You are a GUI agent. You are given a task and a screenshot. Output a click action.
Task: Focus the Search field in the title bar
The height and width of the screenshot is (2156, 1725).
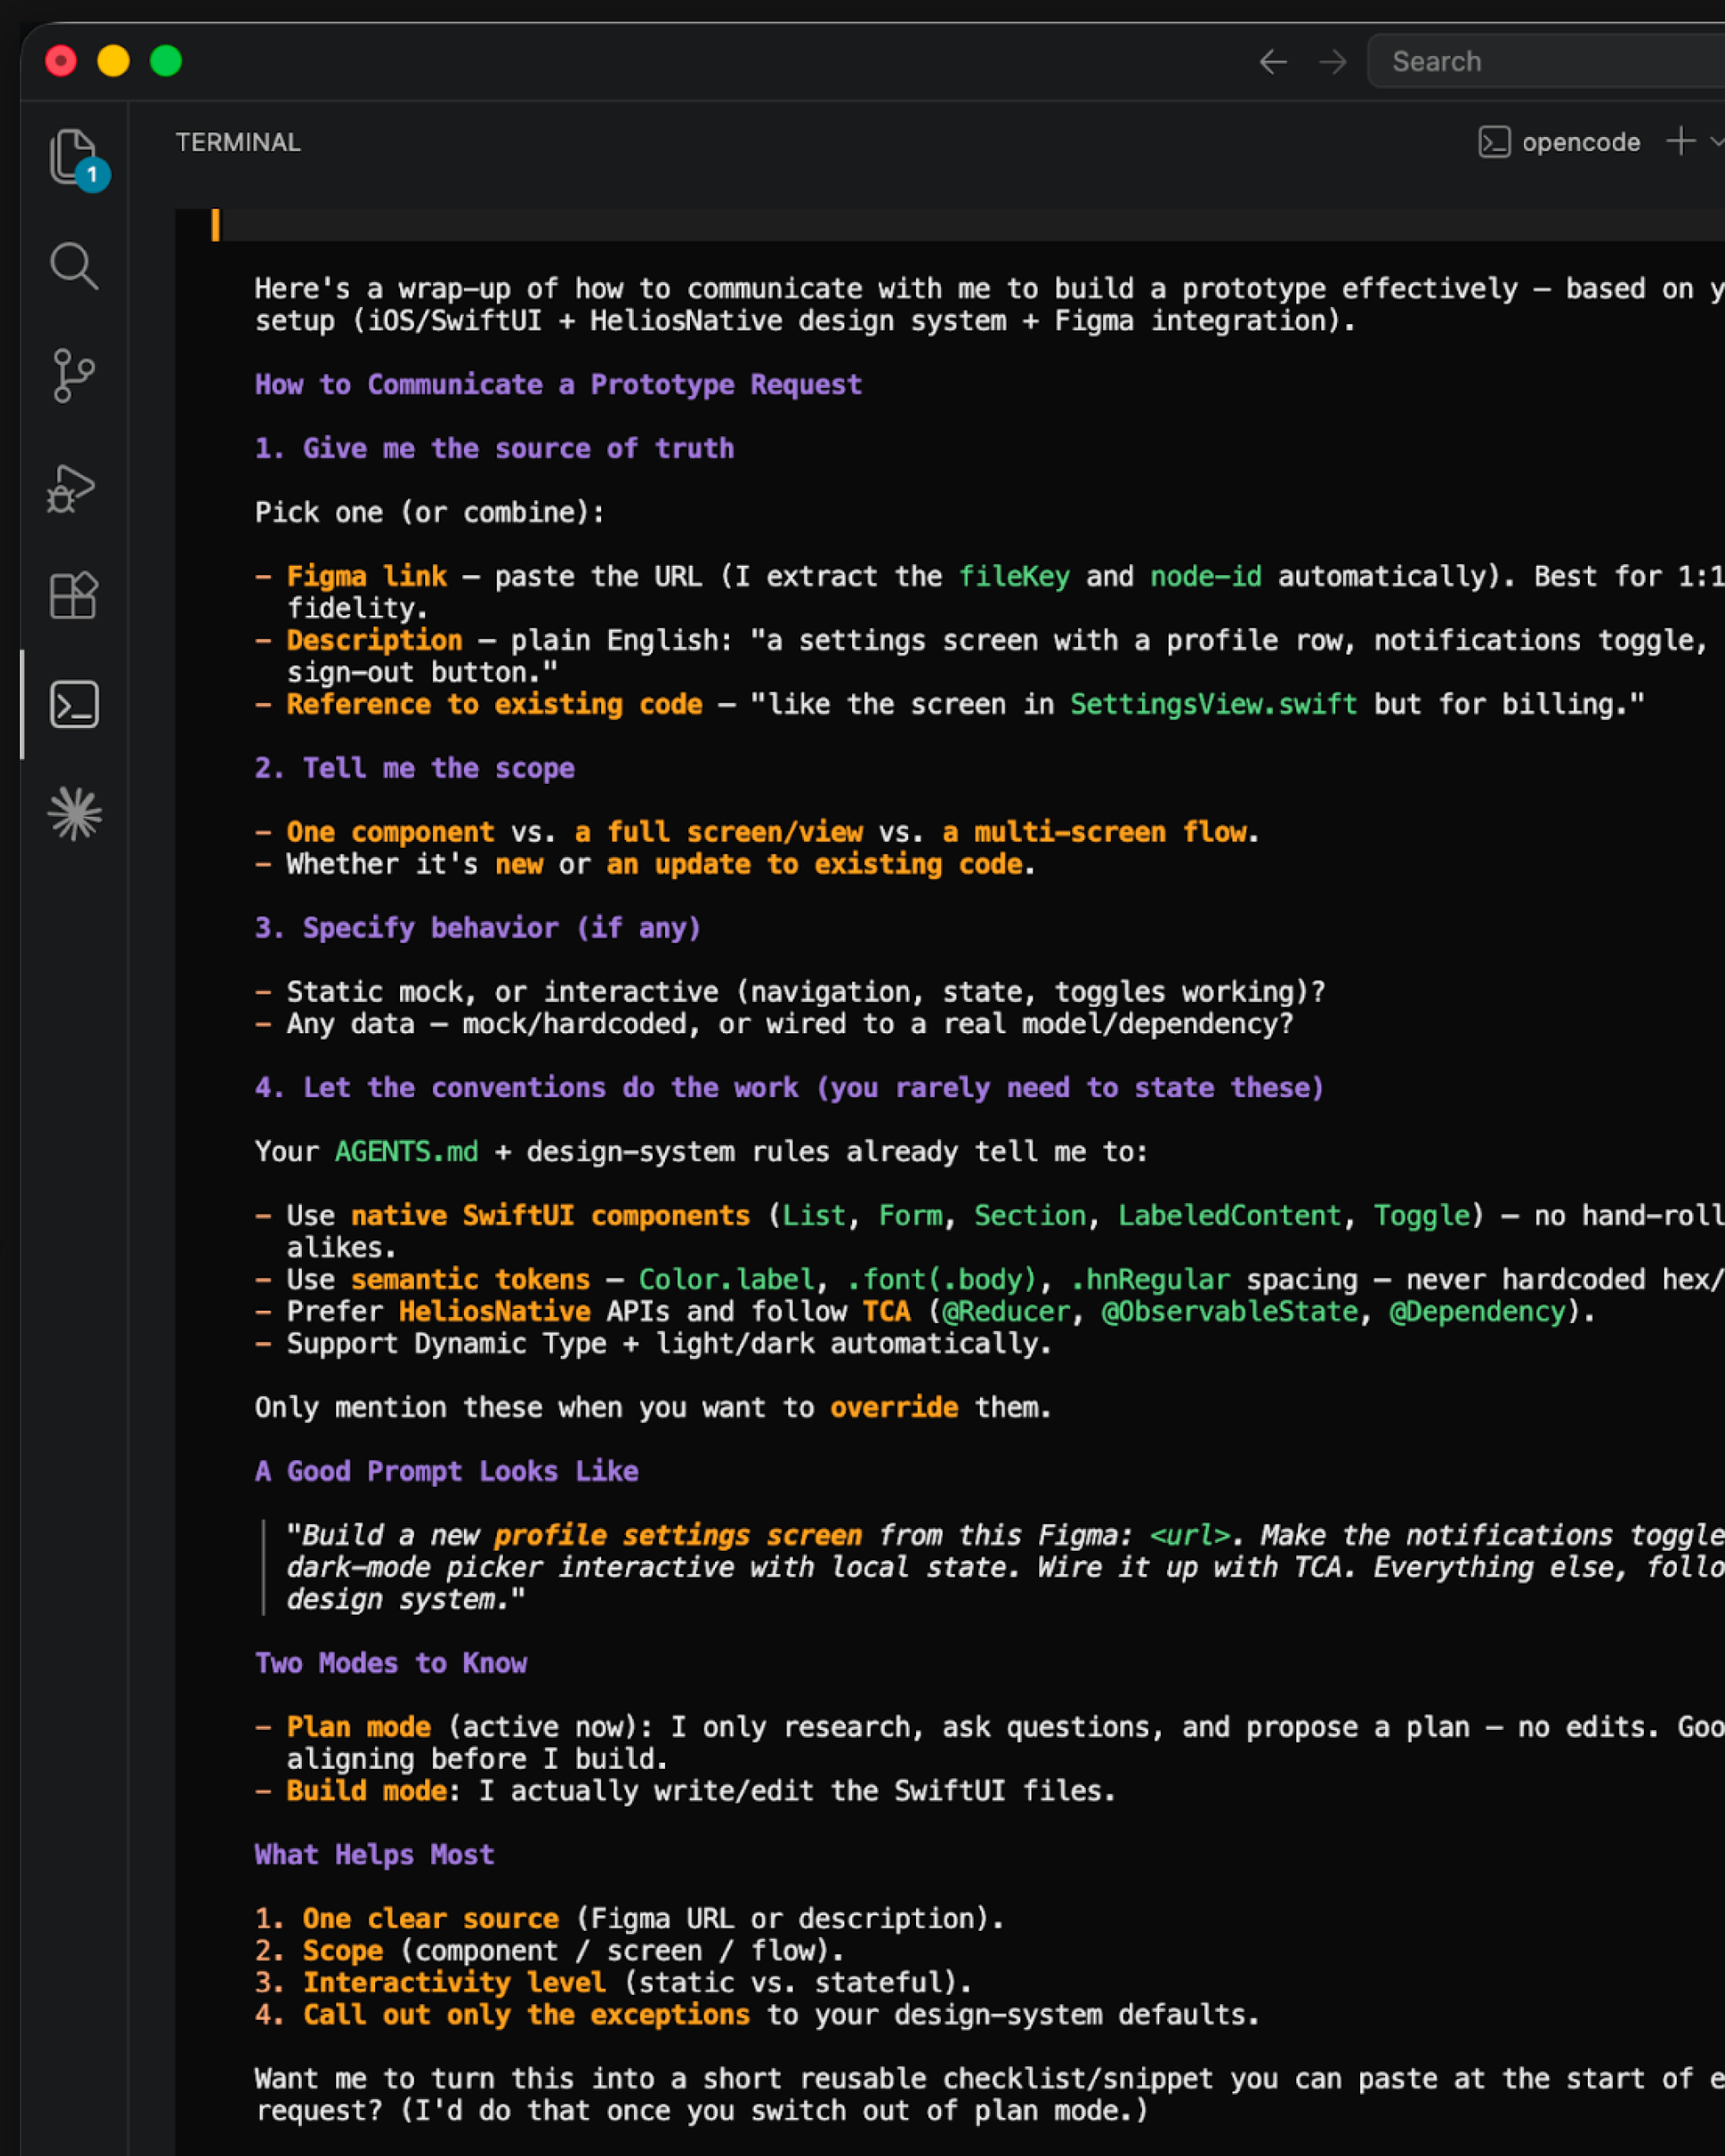point(1546,62)
